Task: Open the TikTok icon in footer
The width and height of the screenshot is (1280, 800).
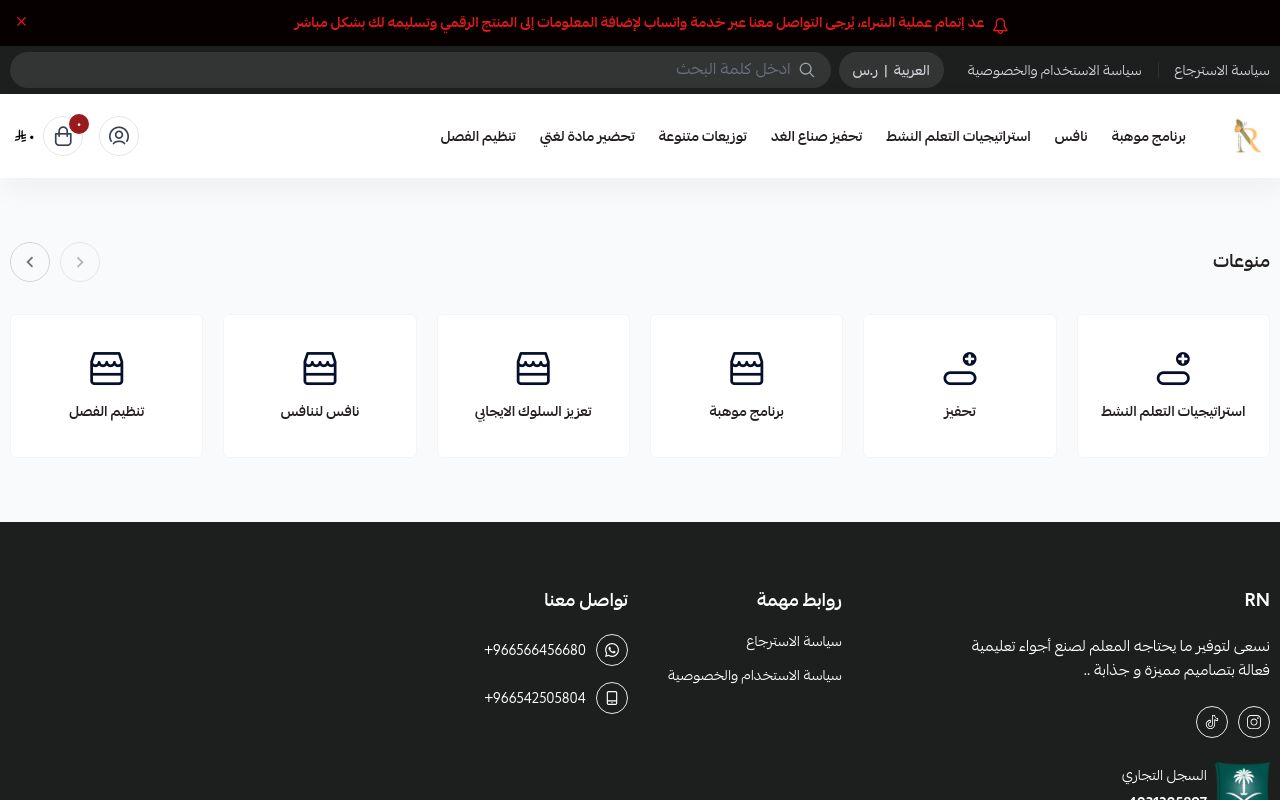Action: click(x=1212, y=721)
